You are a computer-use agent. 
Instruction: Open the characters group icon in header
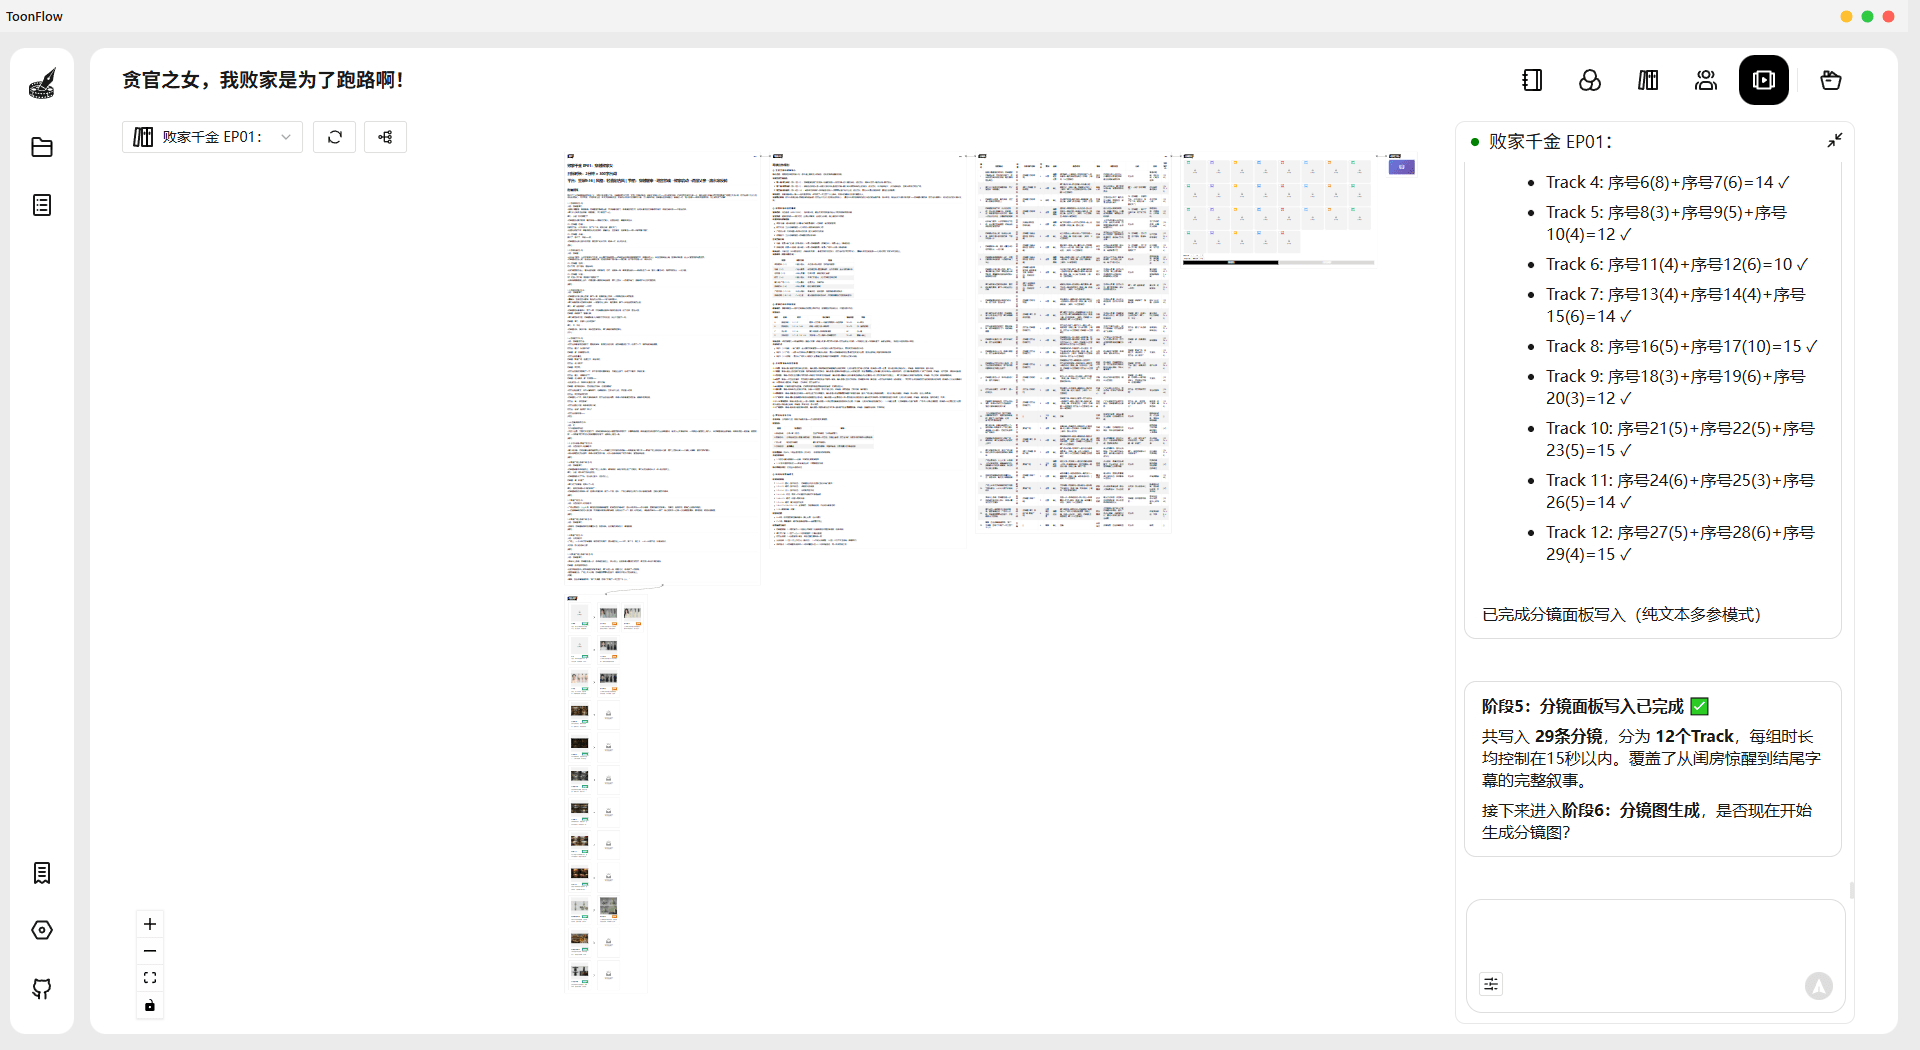click(x=1706, y=80)
